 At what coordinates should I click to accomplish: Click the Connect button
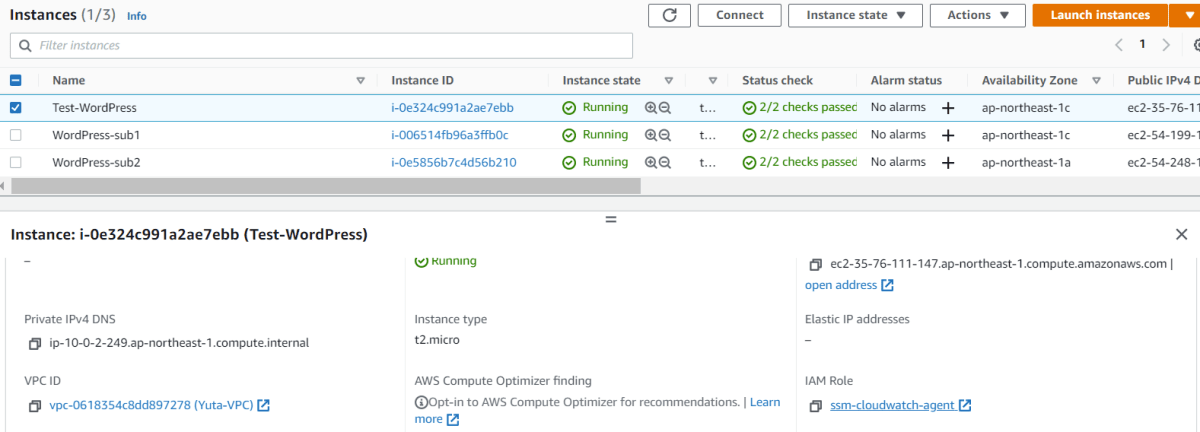pos(740,15)
